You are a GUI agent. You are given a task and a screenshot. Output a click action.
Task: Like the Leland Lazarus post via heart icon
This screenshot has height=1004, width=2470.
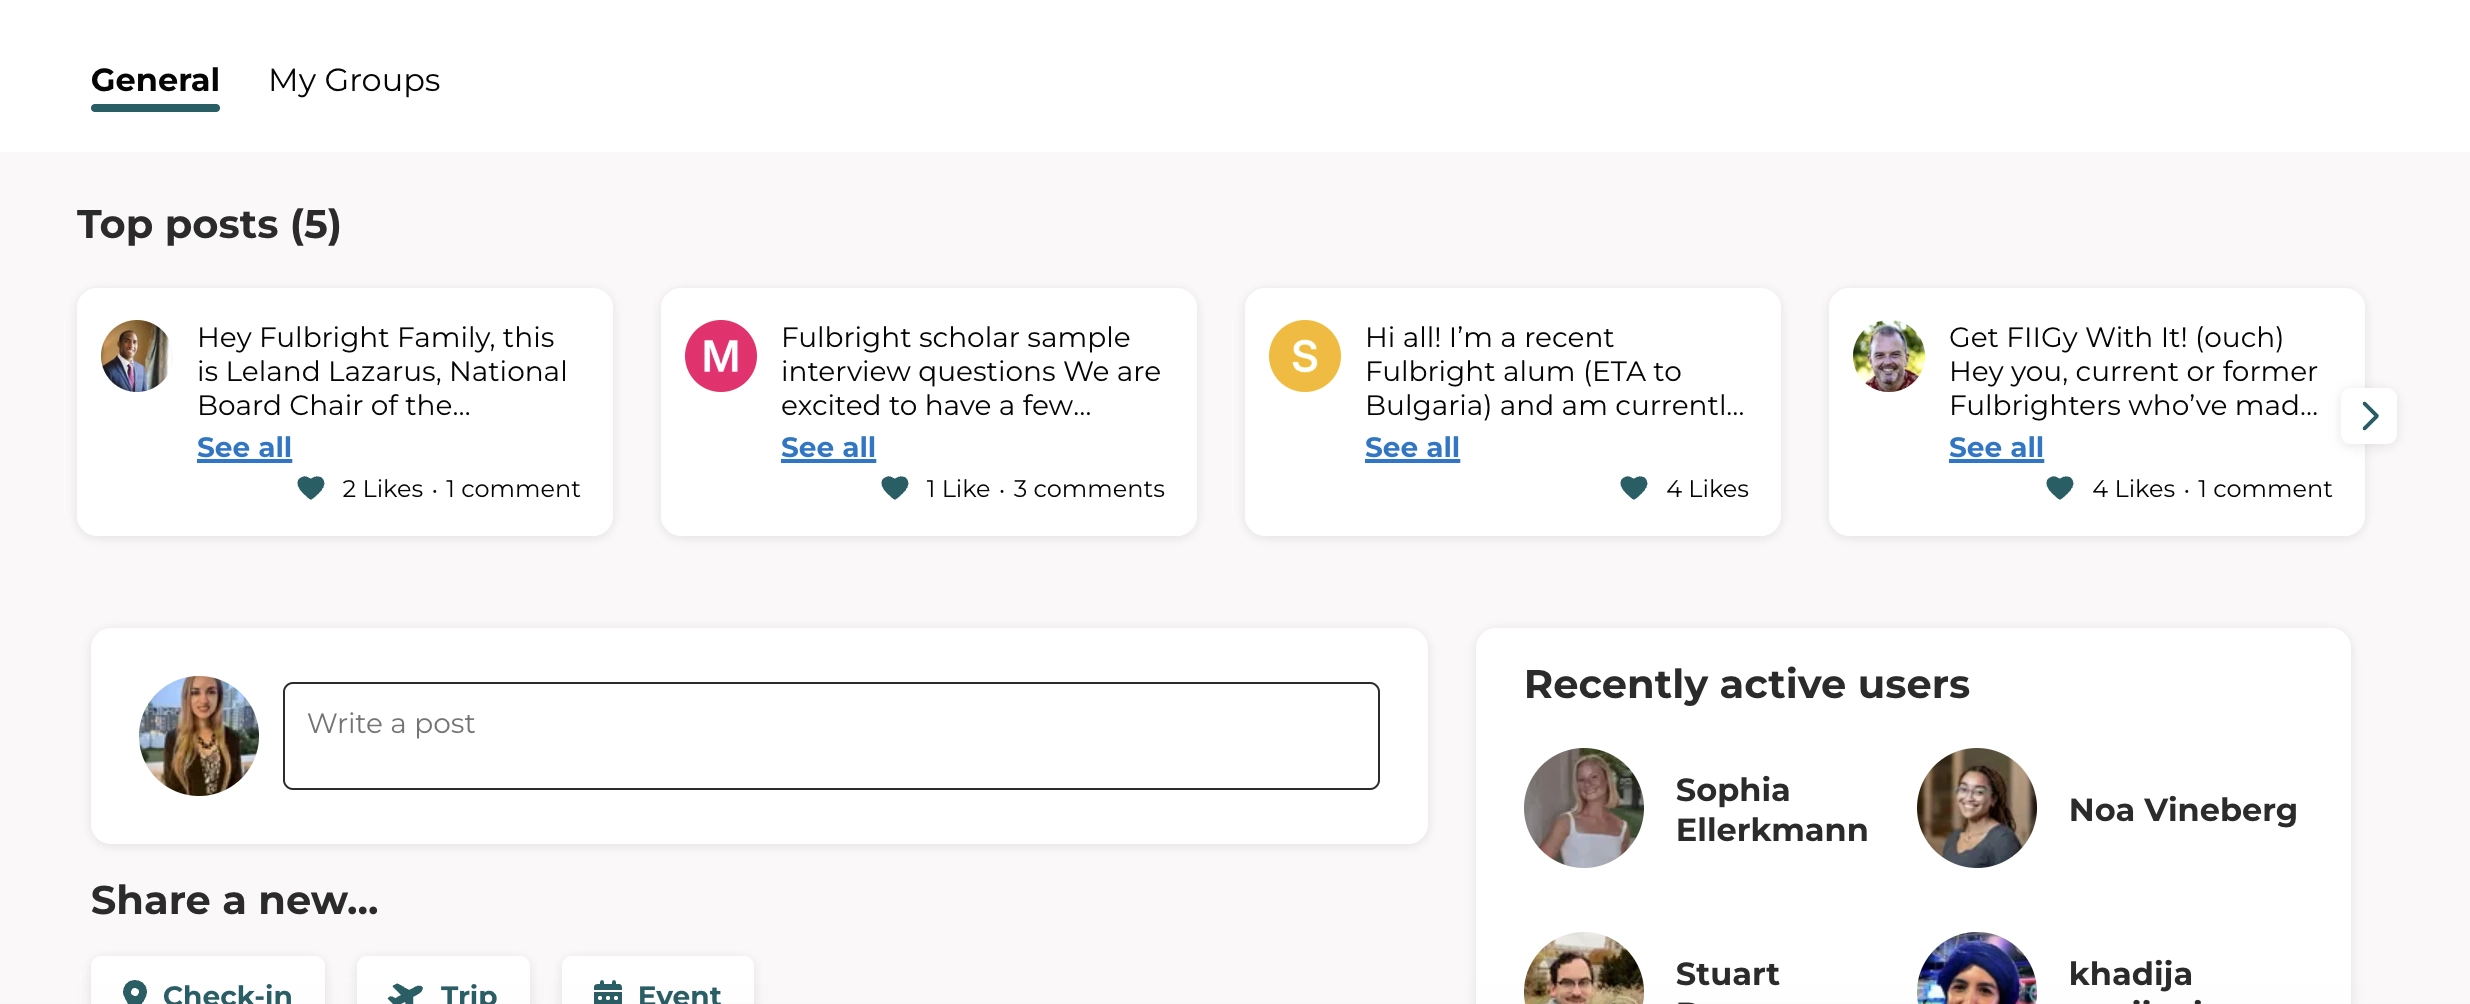(311, 488)
